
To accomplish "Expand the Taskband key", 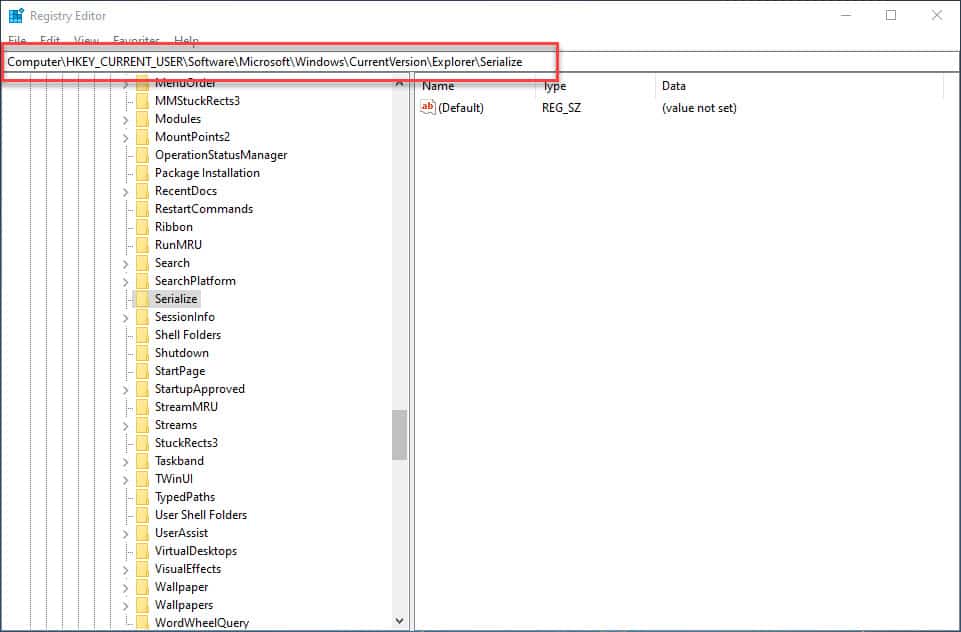I will pos(126,462).
